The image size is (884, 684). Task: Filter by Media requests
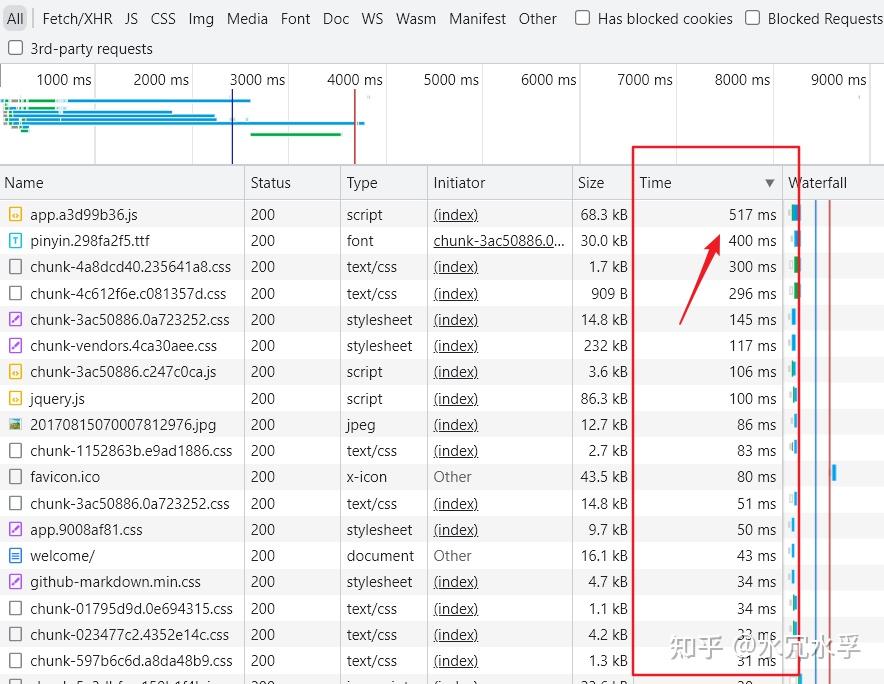[247, 19]
